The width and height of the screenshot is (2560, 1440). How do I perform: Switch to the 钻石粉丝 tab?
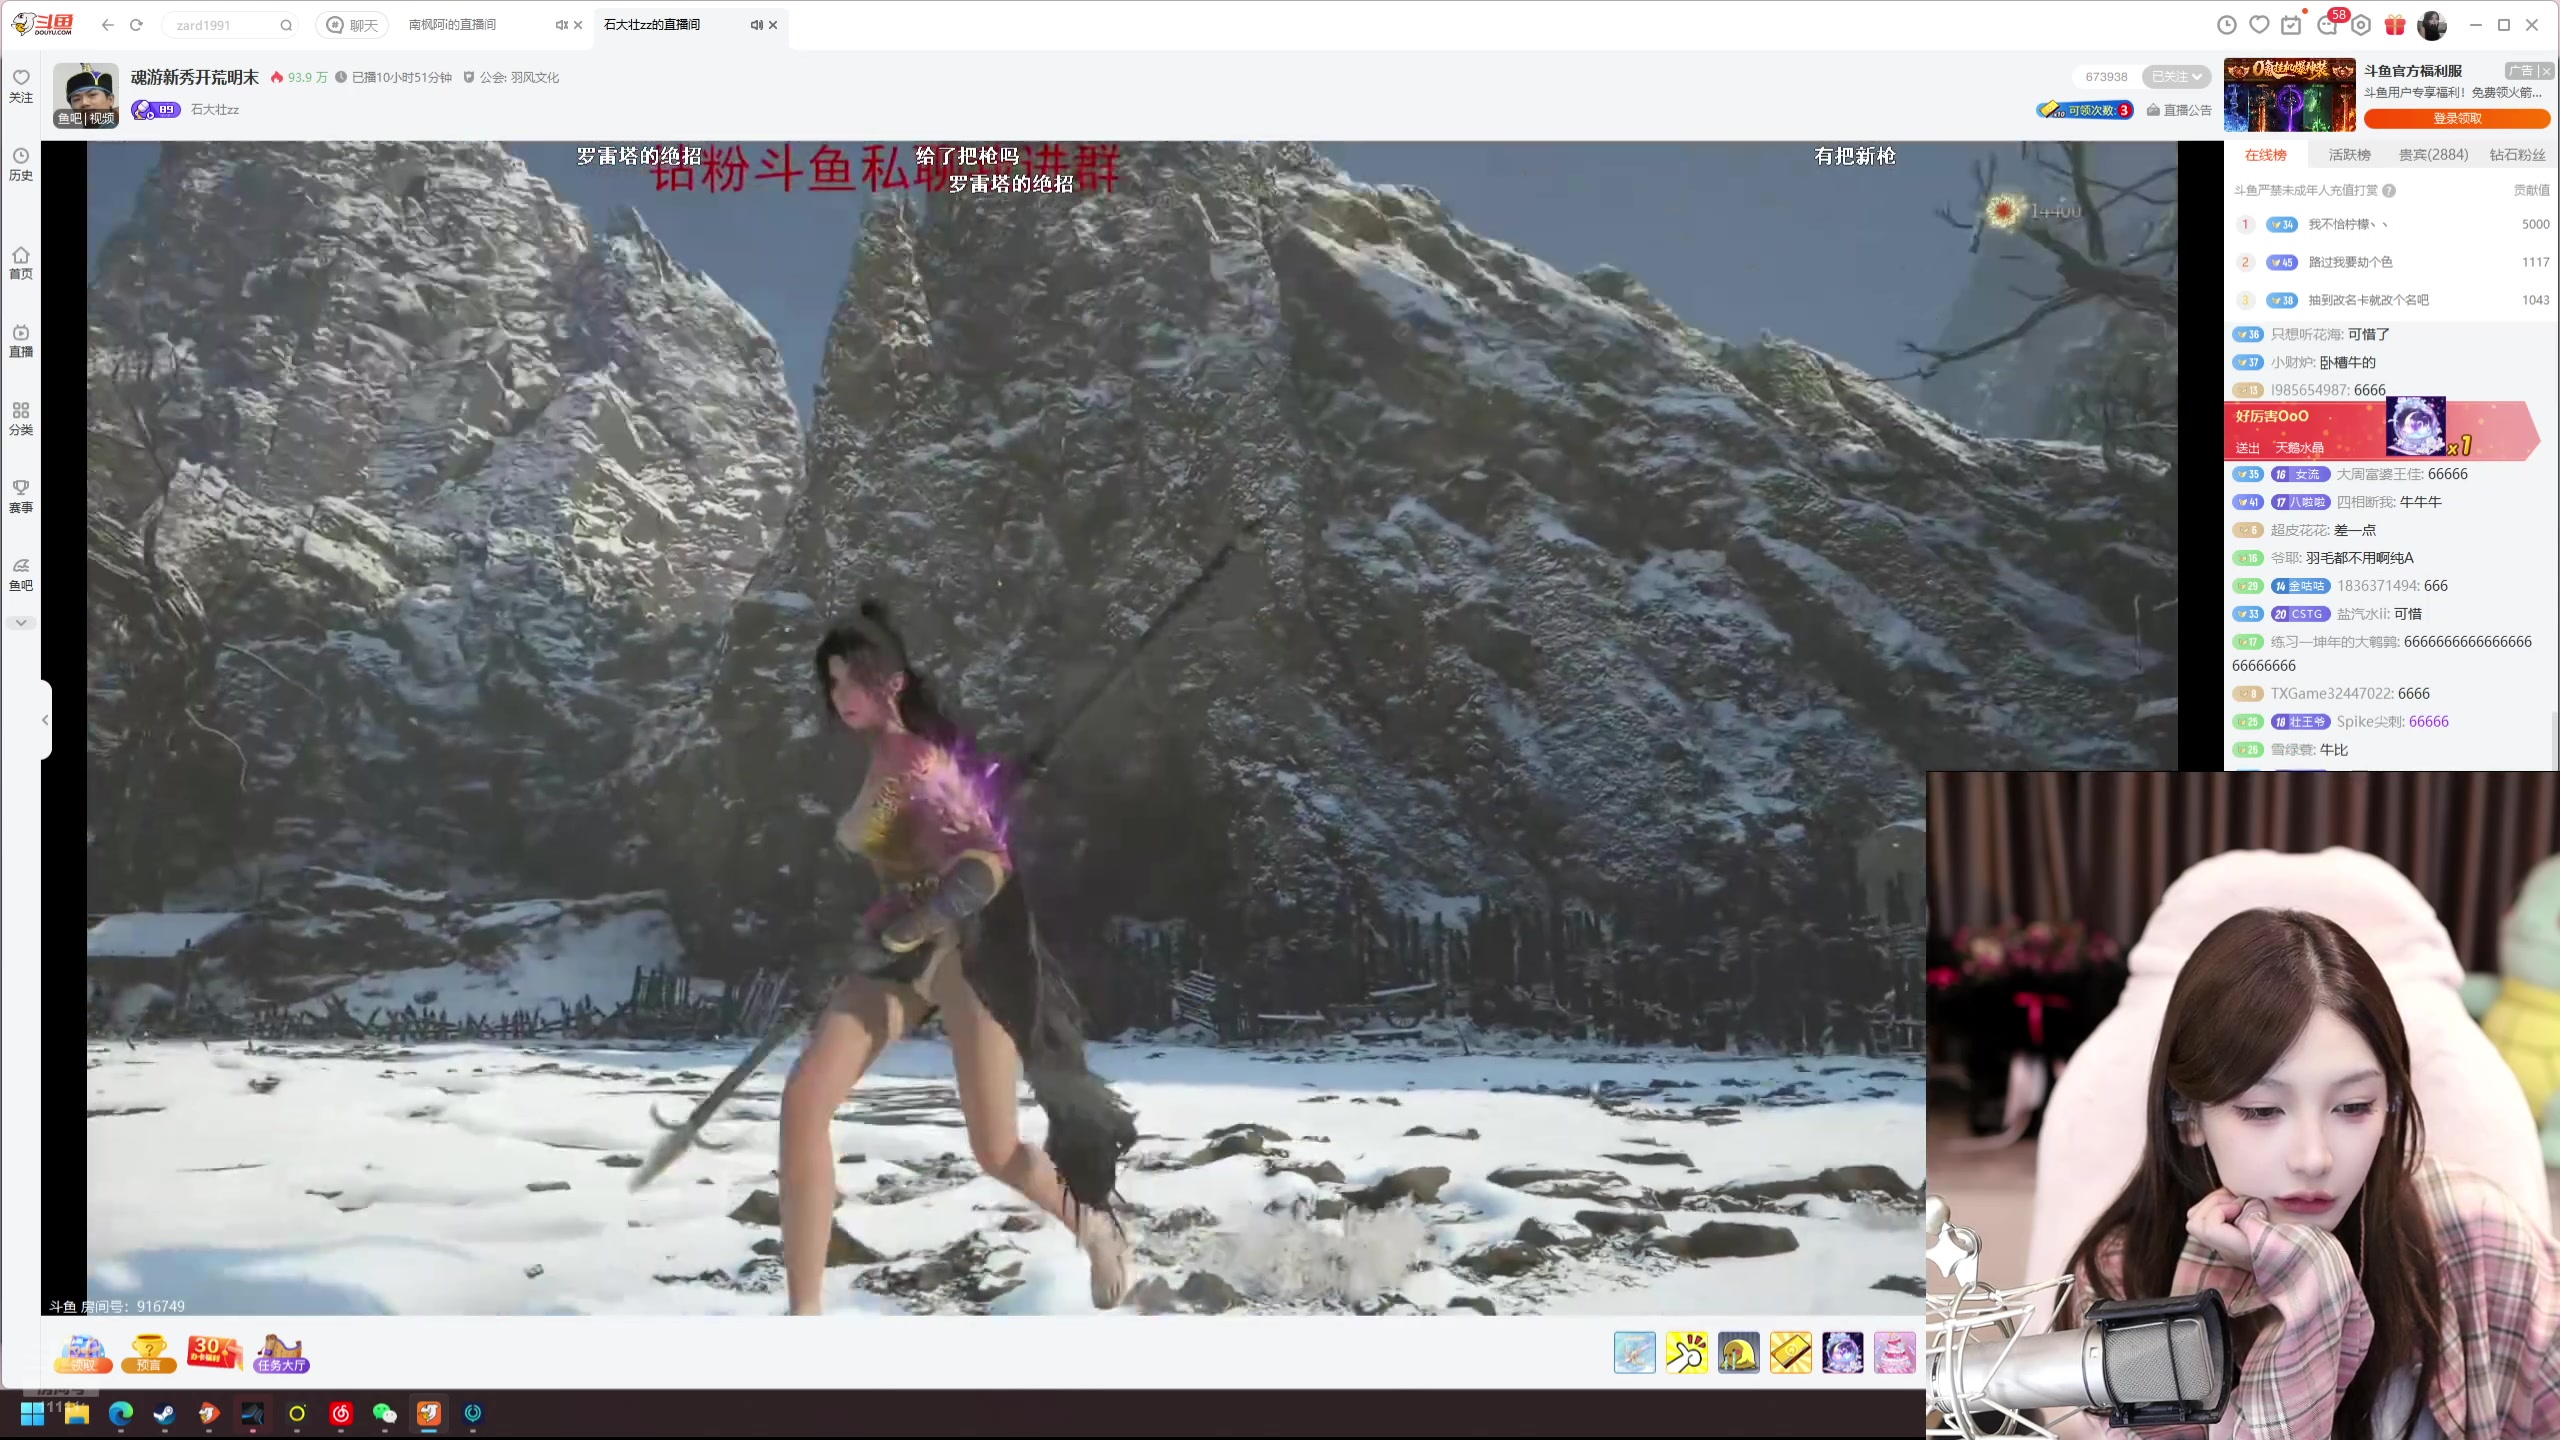click(x=2517, y=155)
